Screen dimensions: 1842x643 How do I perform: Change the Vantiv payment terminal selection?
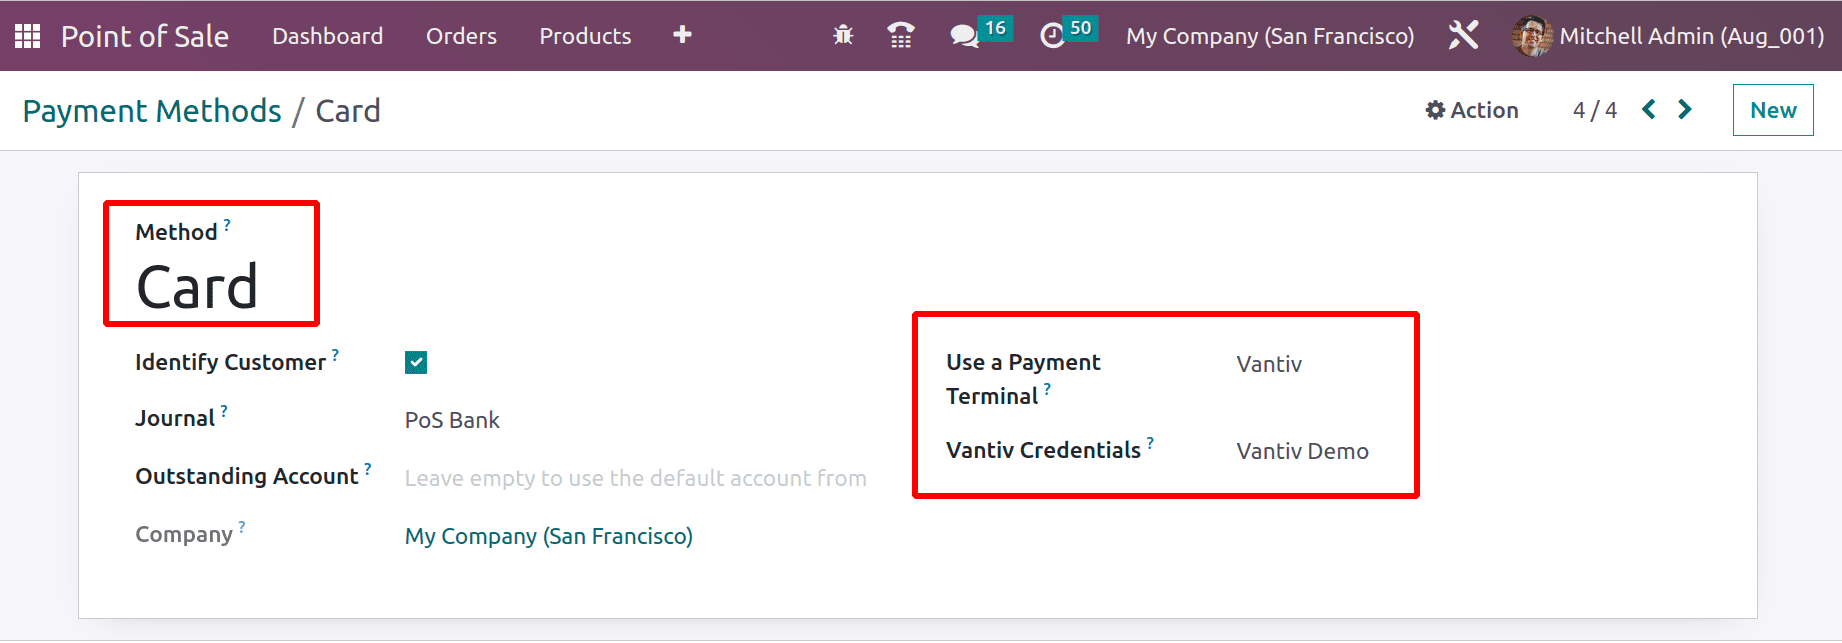pos(1269,364)
